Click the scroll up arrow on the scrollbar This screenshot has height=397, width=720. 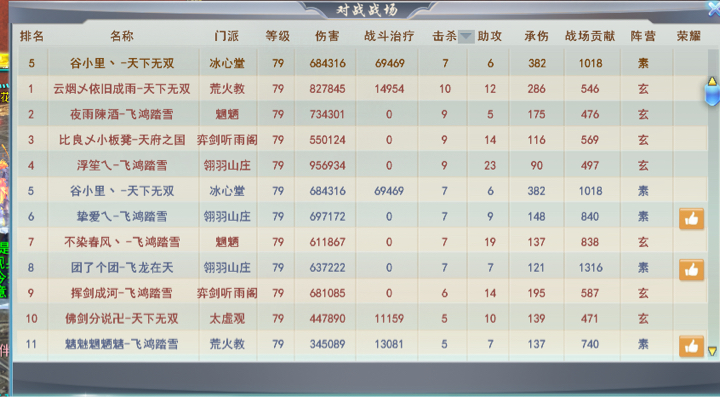click(x=712, y=81)
